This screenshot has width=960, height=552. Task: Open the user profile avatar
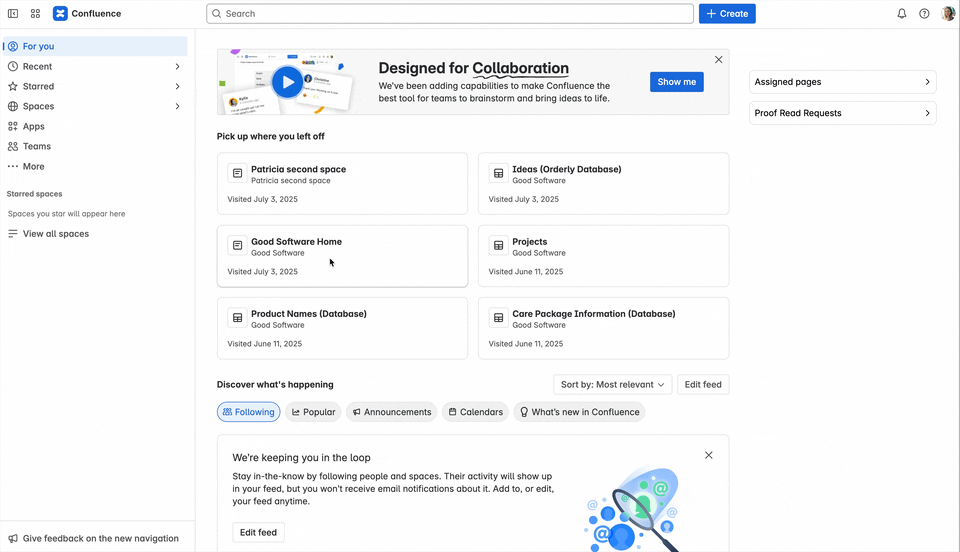coord(948,13)
